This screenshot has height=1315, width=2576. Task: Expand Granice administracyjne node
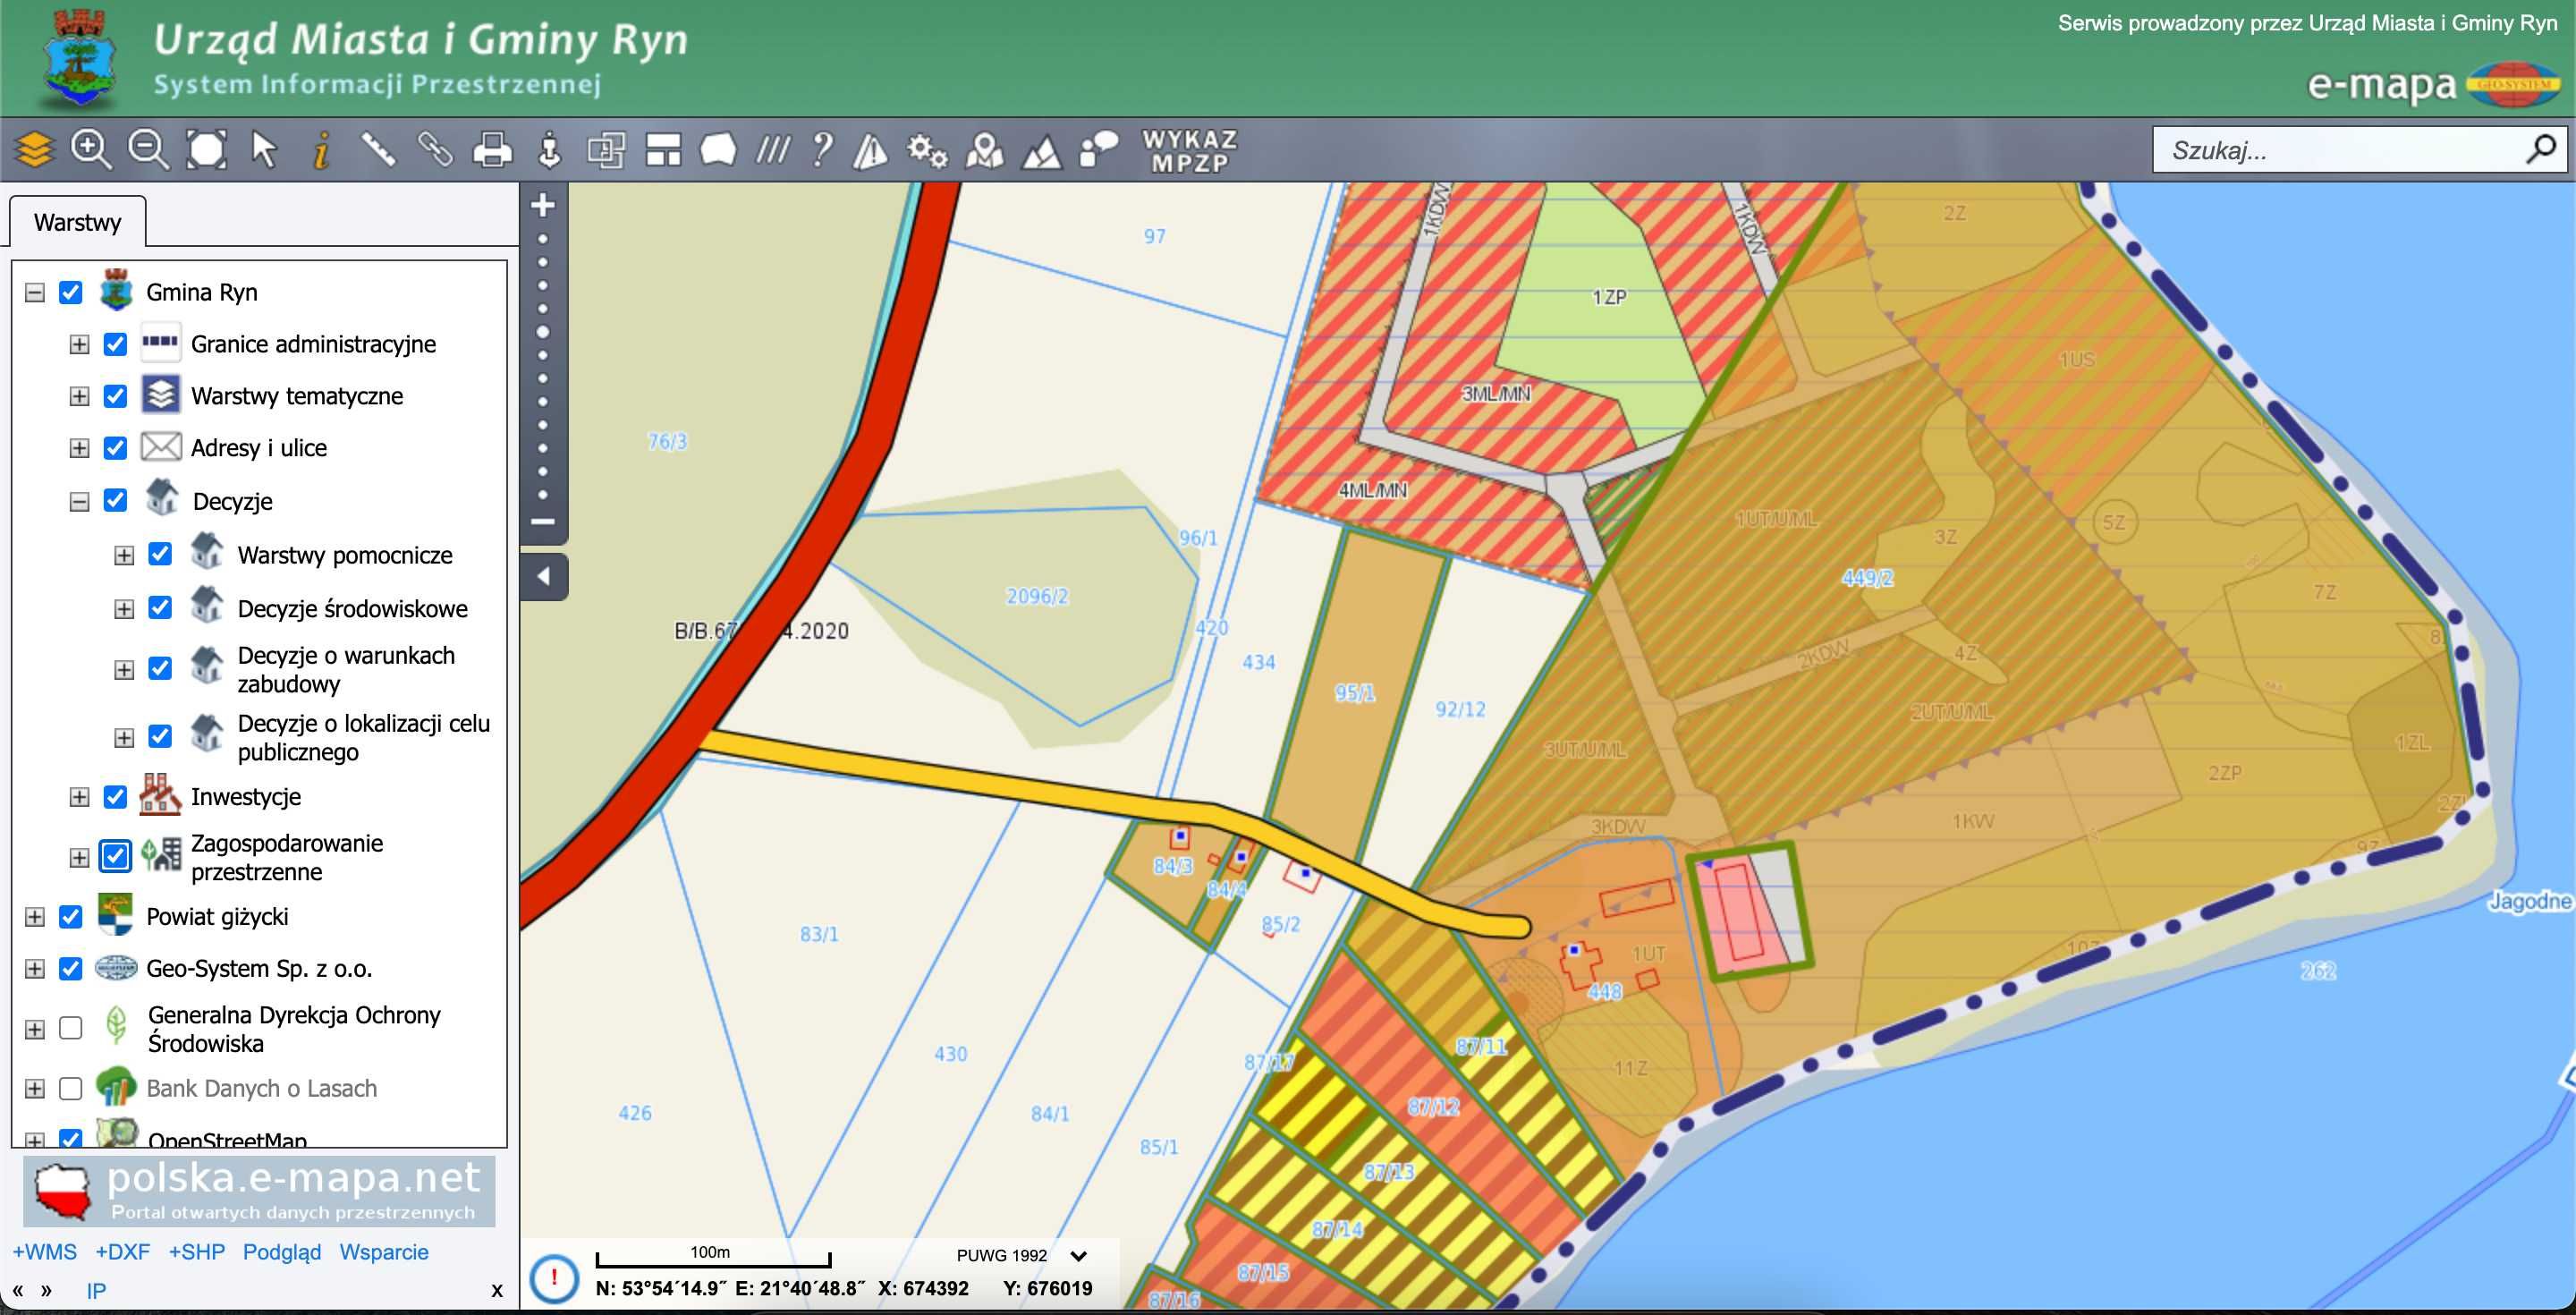(79, 345)
